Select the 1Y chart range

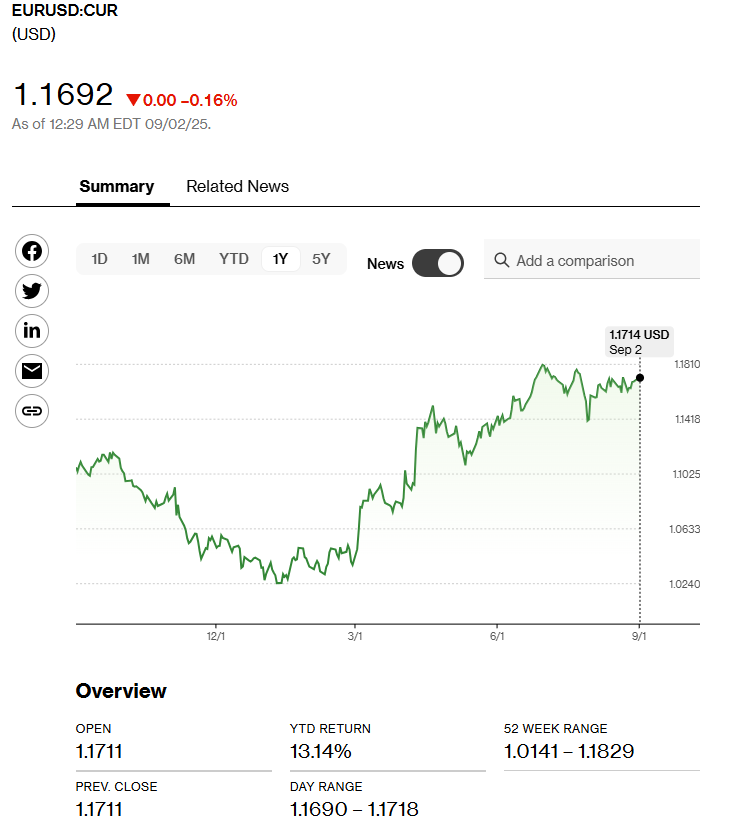pos(280,259)
